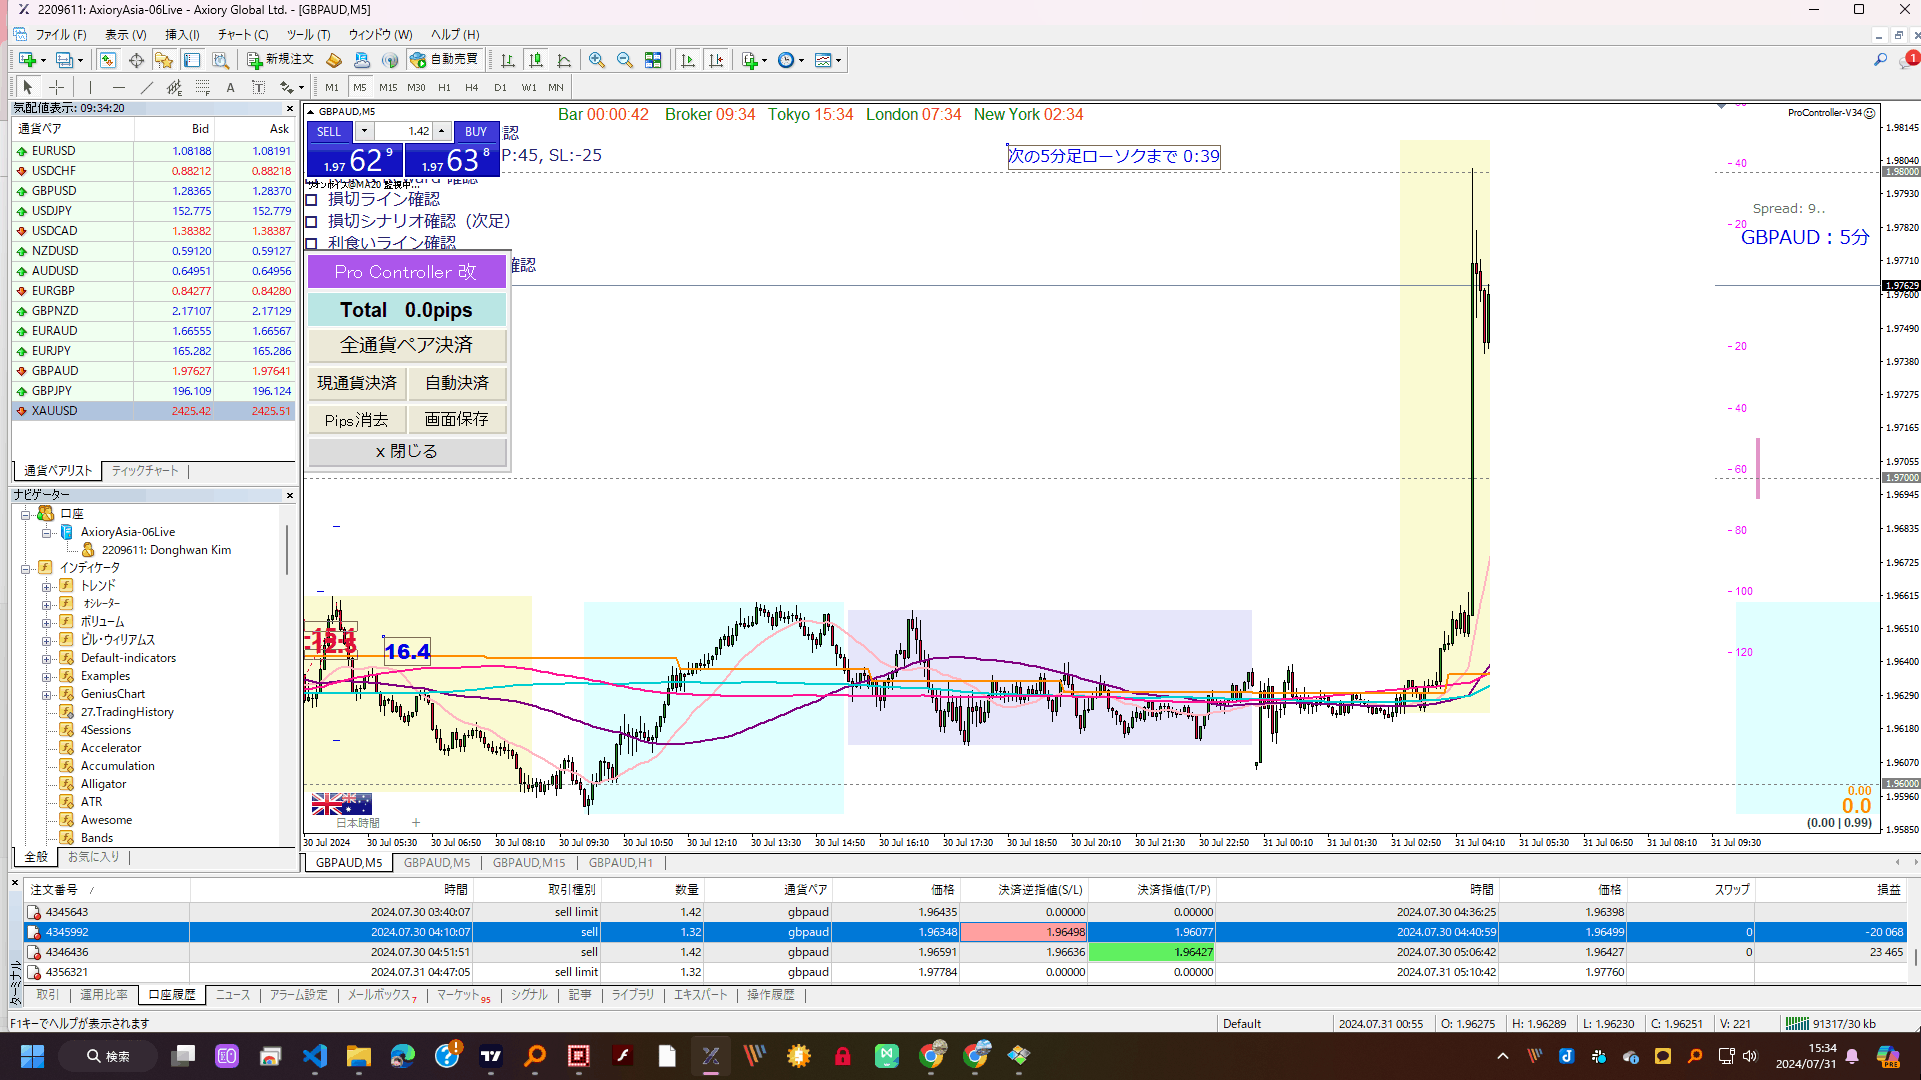Click the lot size input field
The image size is (1921, 1080).
point(405,131)
